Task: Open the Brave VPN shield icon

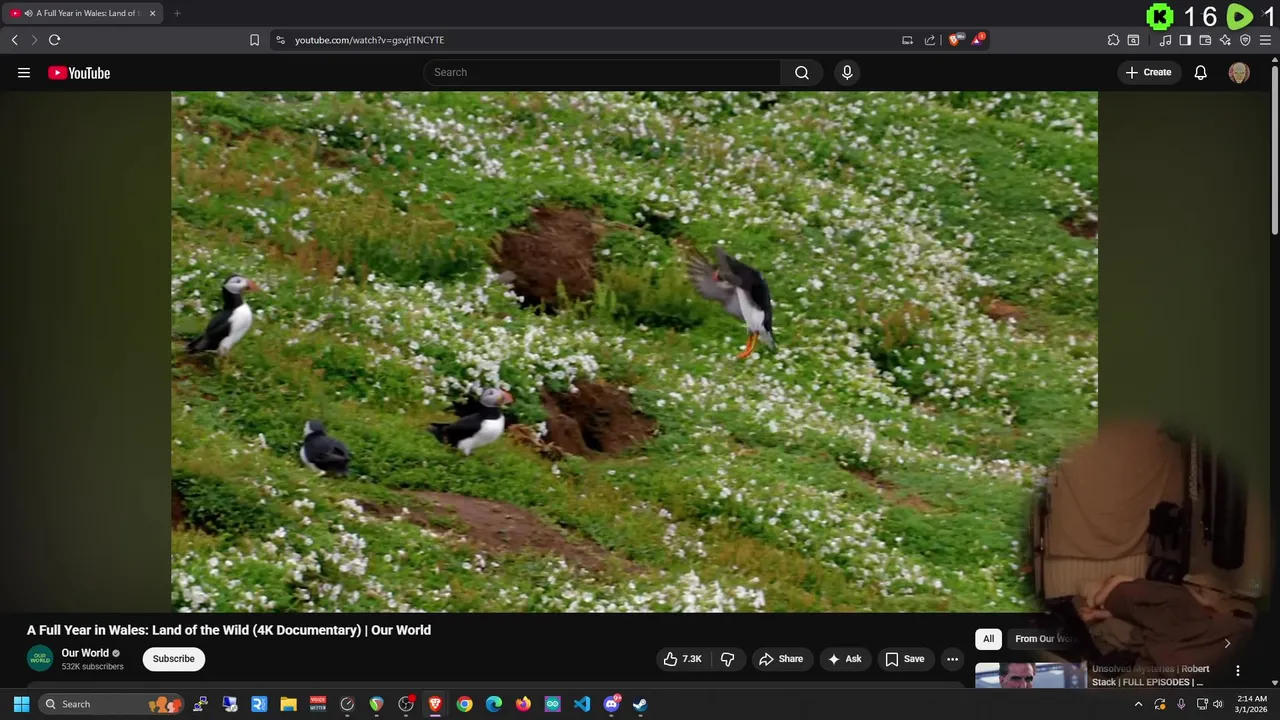Action: pos(1245,40)
